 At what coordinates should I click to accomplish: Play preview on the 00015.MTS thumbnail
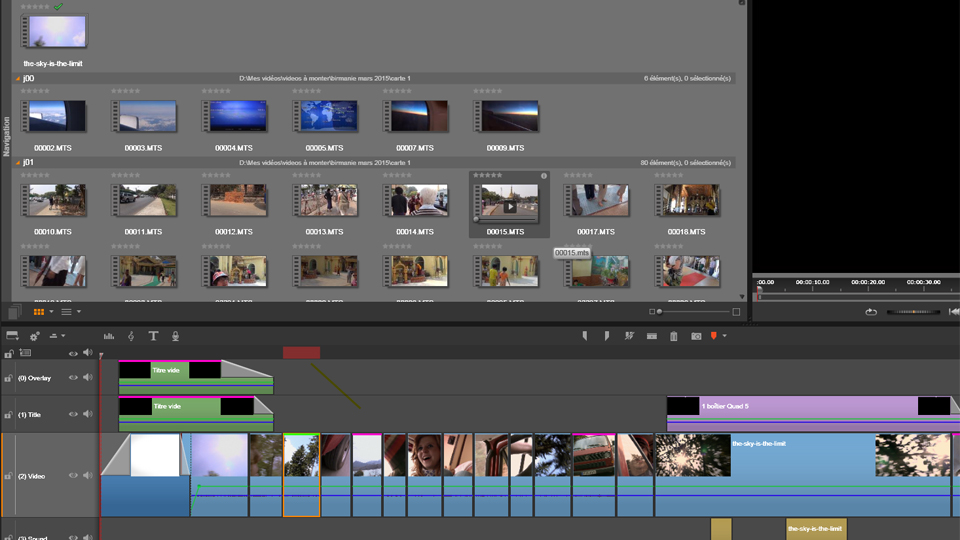click(509, 207)
